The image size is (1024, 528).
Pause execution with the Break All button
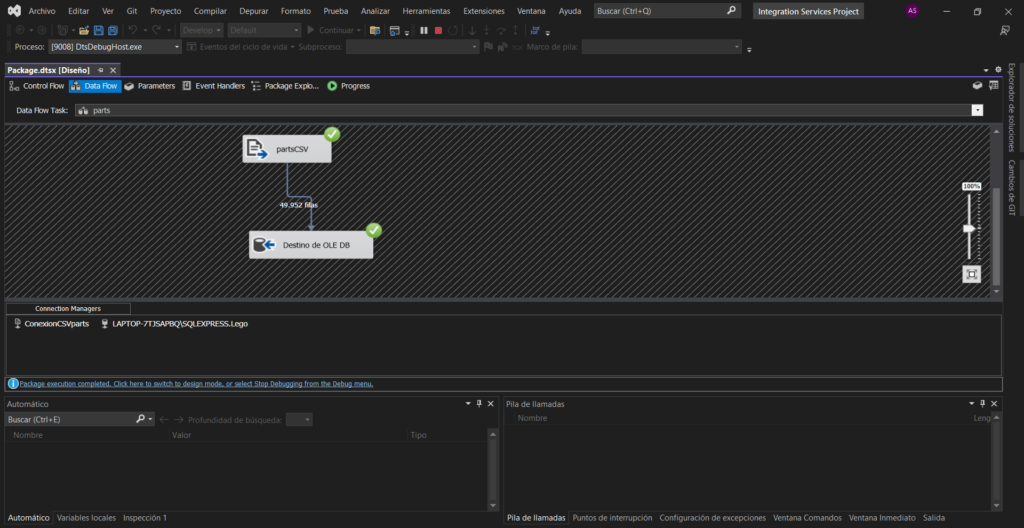(424, 30)
